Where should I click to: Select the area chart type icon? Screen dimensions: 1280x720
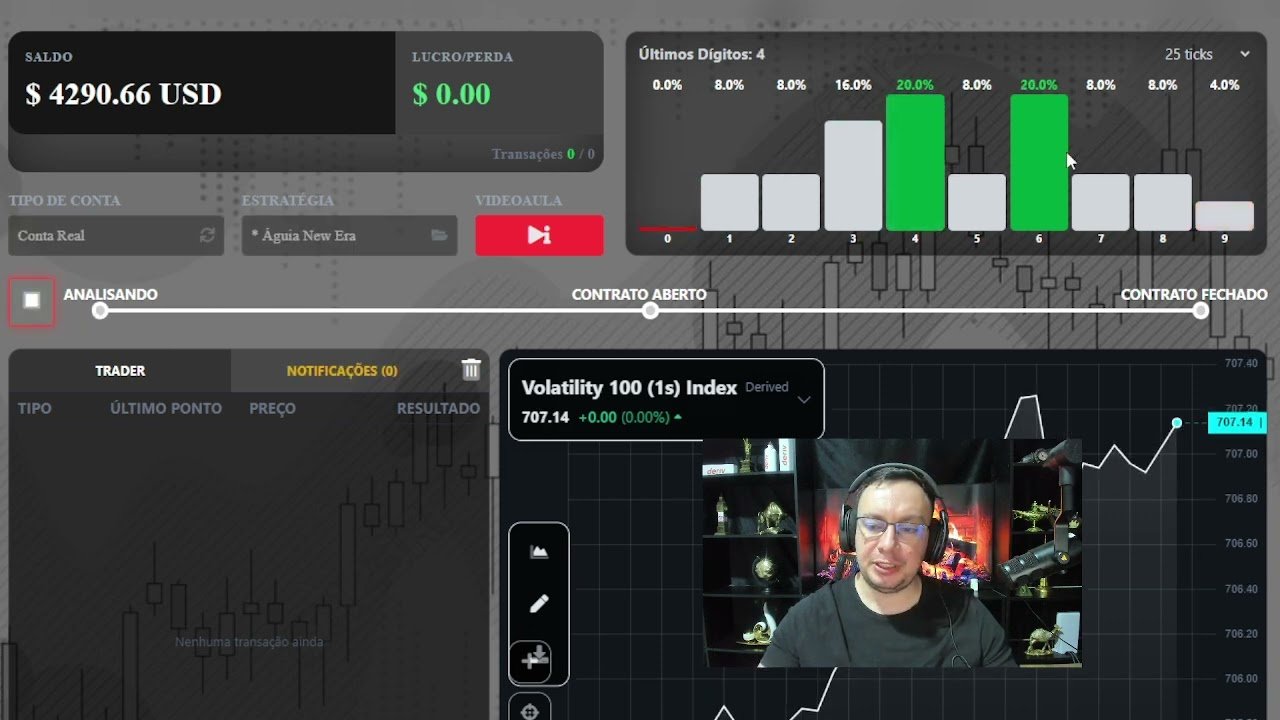click(539, 551)
